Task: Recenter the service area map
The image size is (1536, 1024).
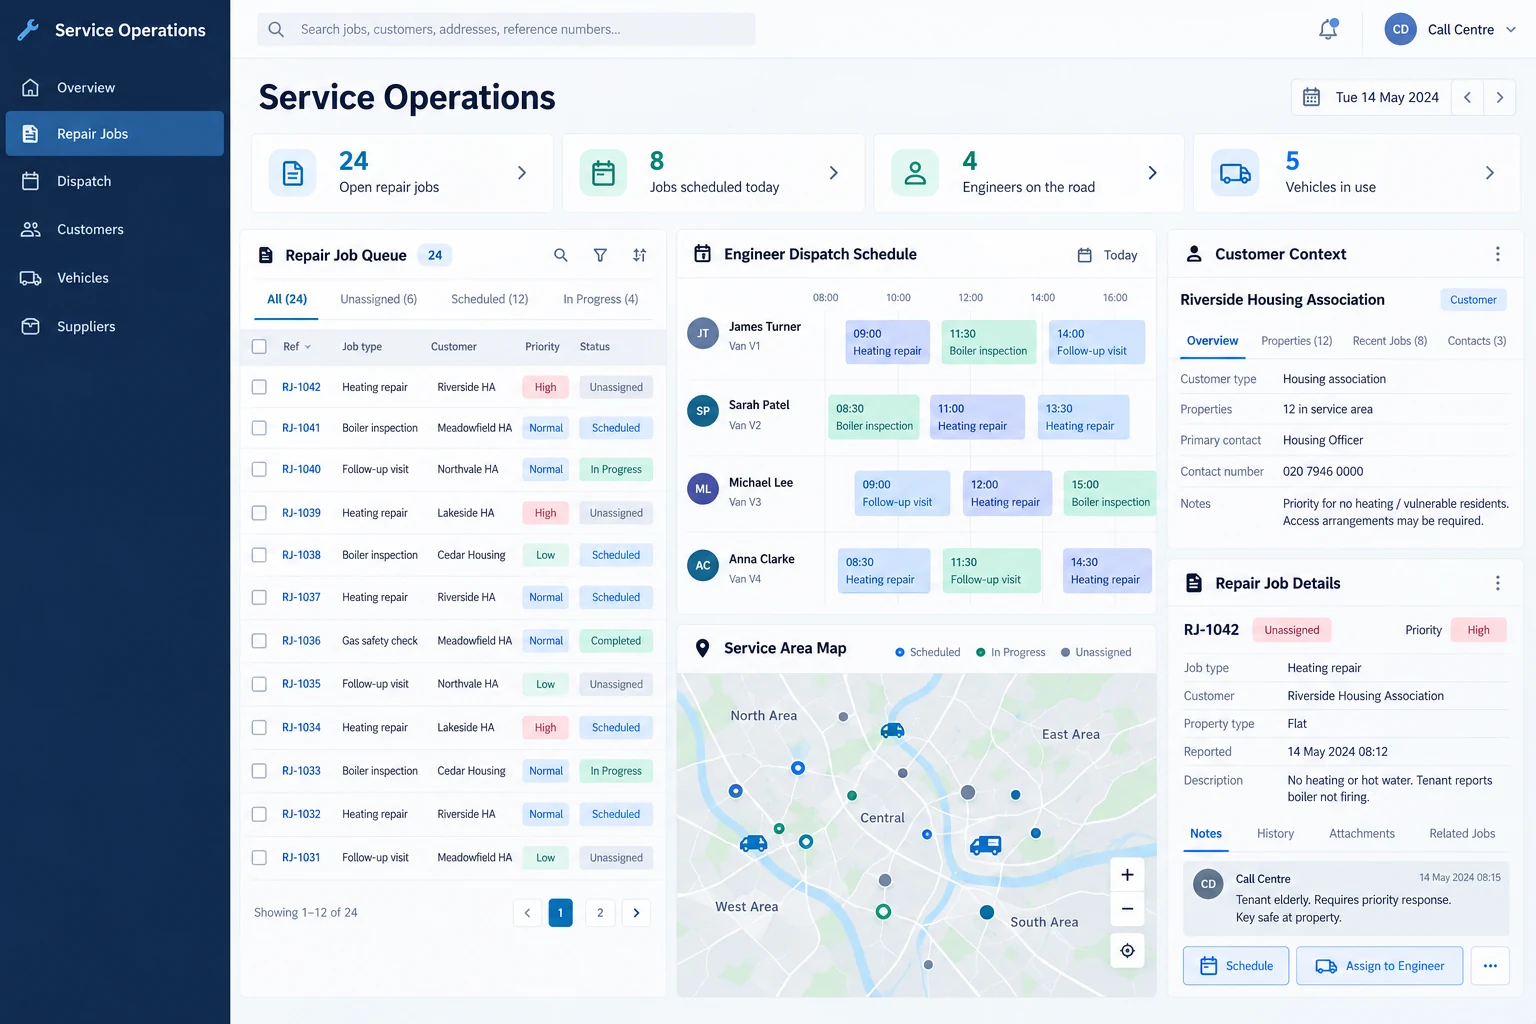Action: click(x=1127, y=951)
